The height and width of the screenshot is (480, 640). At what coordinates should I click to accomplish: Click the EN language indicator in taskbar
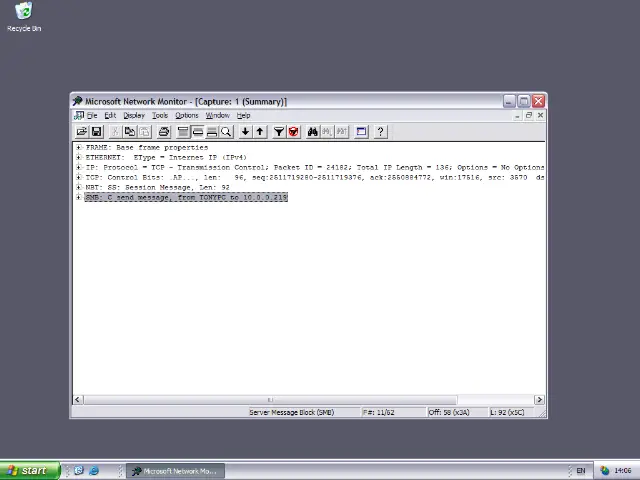click(580, 471)
